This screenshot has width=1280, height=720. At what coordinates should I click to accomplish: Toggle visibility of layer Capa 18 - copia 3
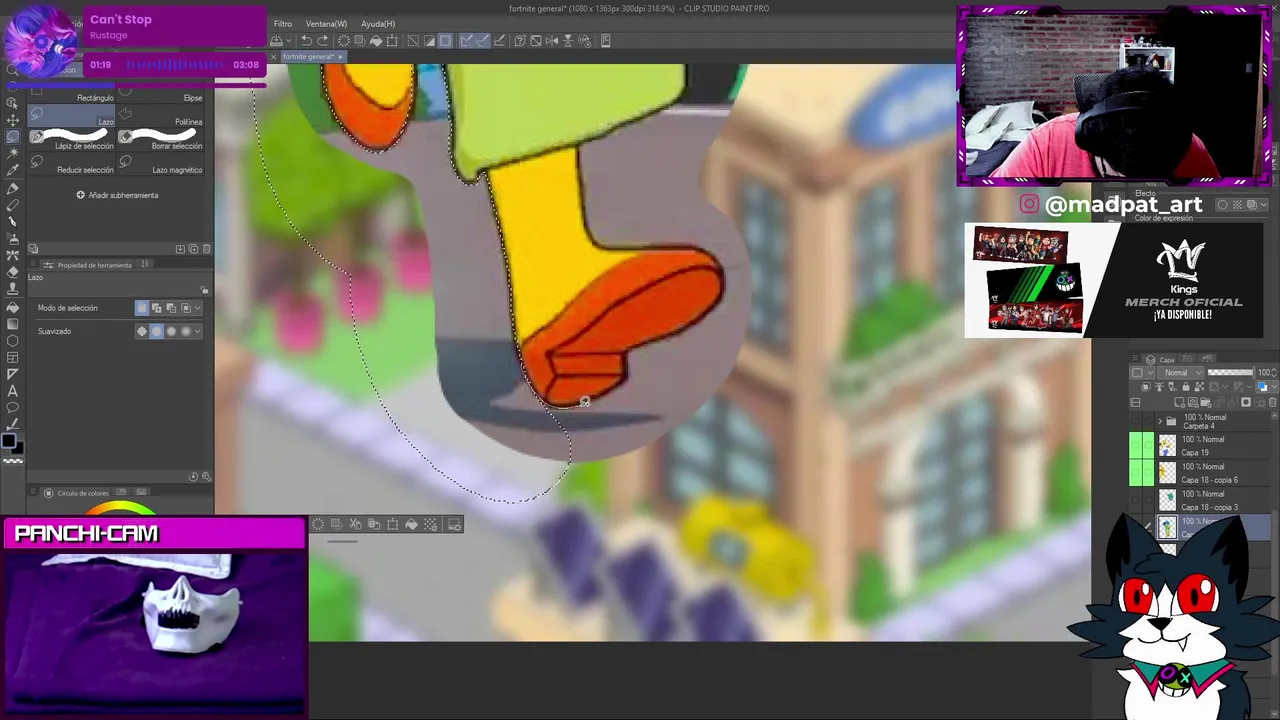(x=1135, y=499)
